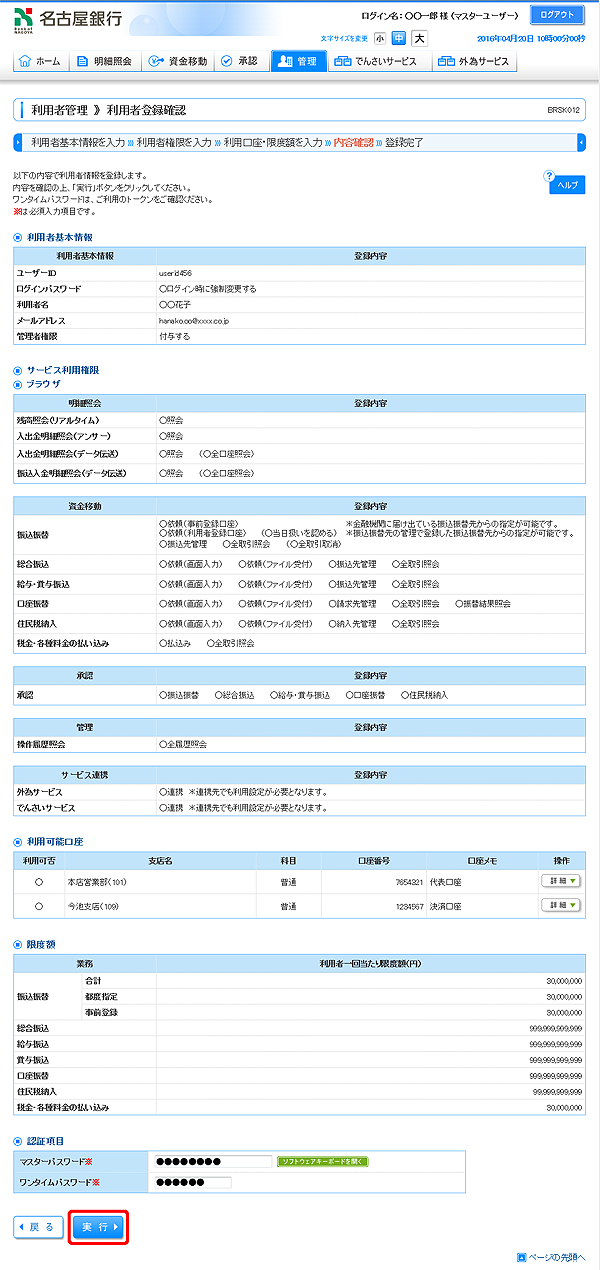The height and width of the screenshot is (1270, 600).
Task: Click the screen code BRSK012
Action: [564, 110]
